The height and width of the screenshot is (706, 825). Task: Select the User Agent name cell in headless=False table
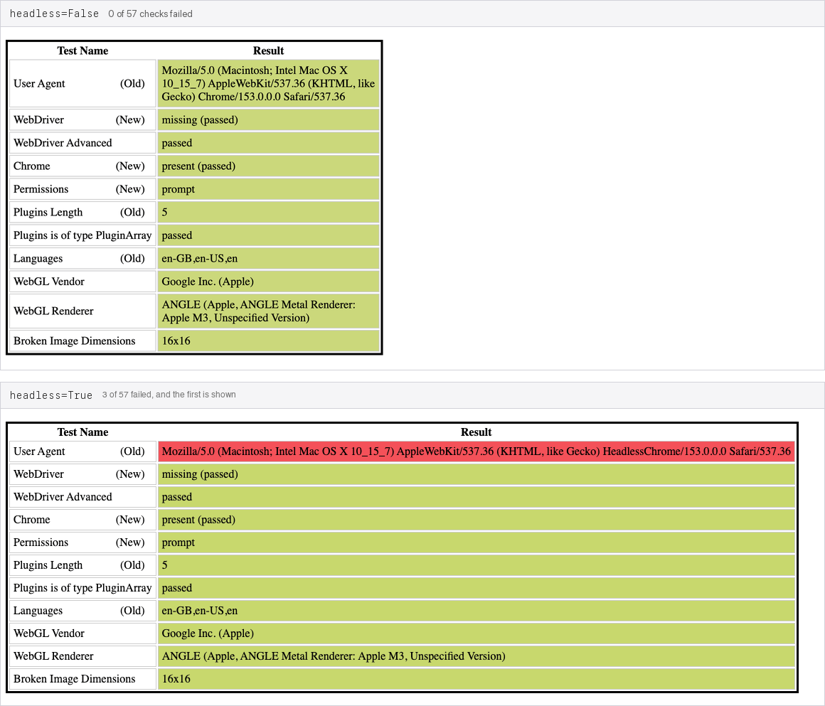pyautogui.click(x=83, y=84)
